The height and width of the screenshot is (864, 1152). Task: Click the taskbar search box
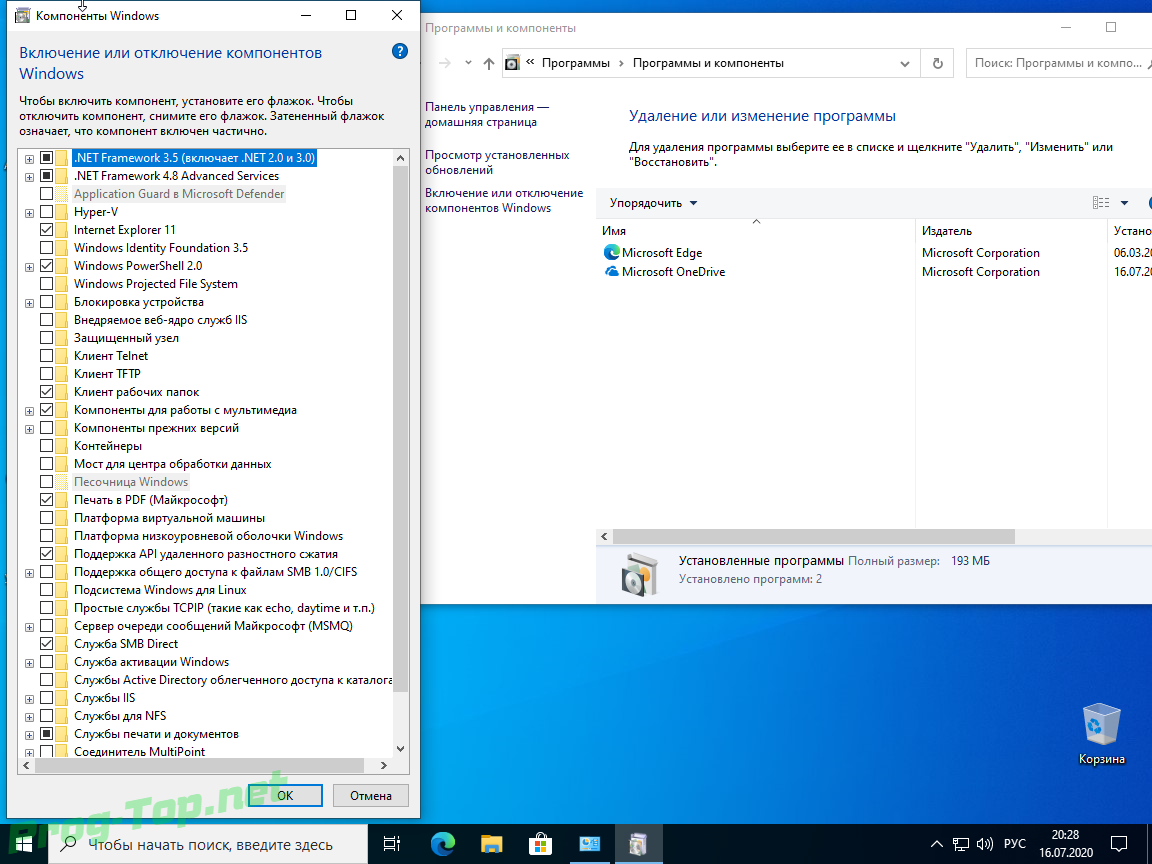(x=208, y=844)
